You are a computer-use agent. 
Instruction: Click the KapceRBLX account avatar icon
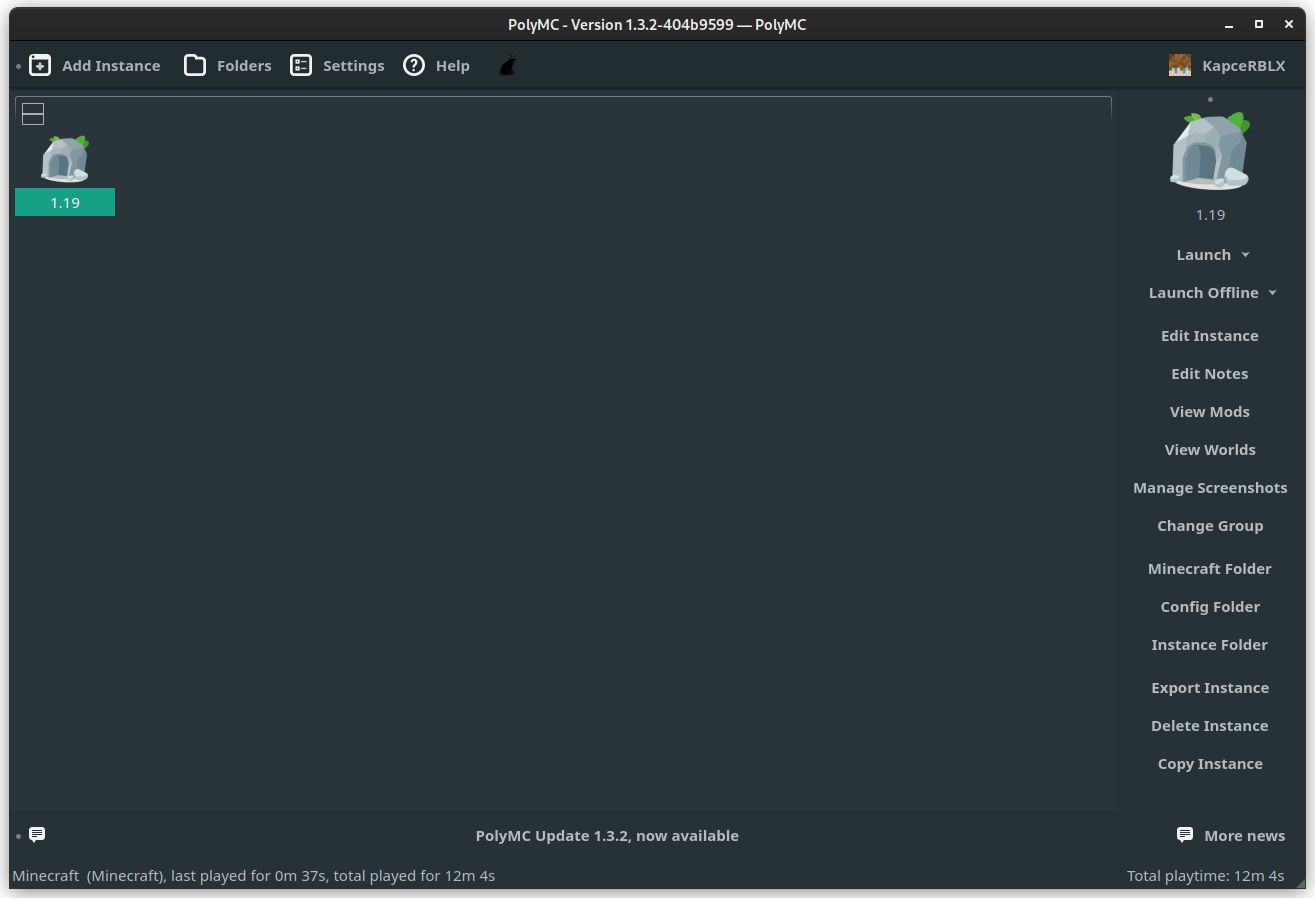[1179, 64]
